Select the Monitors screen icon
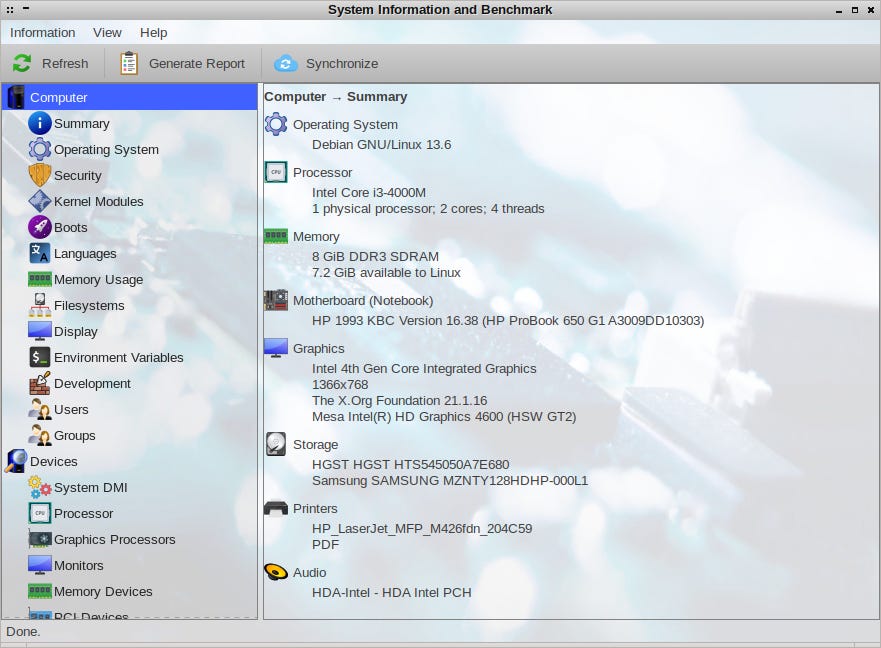The width and height of the screenshot is (881, 648). point(40,565)
